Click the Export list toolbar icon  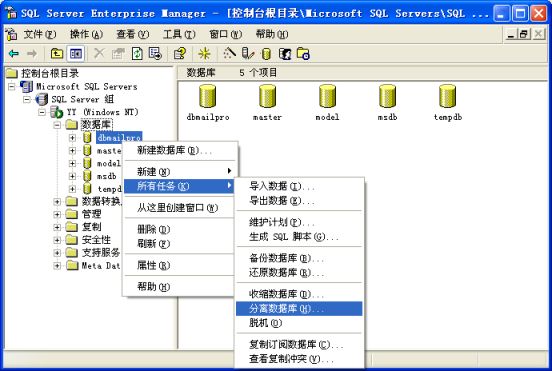155,54
